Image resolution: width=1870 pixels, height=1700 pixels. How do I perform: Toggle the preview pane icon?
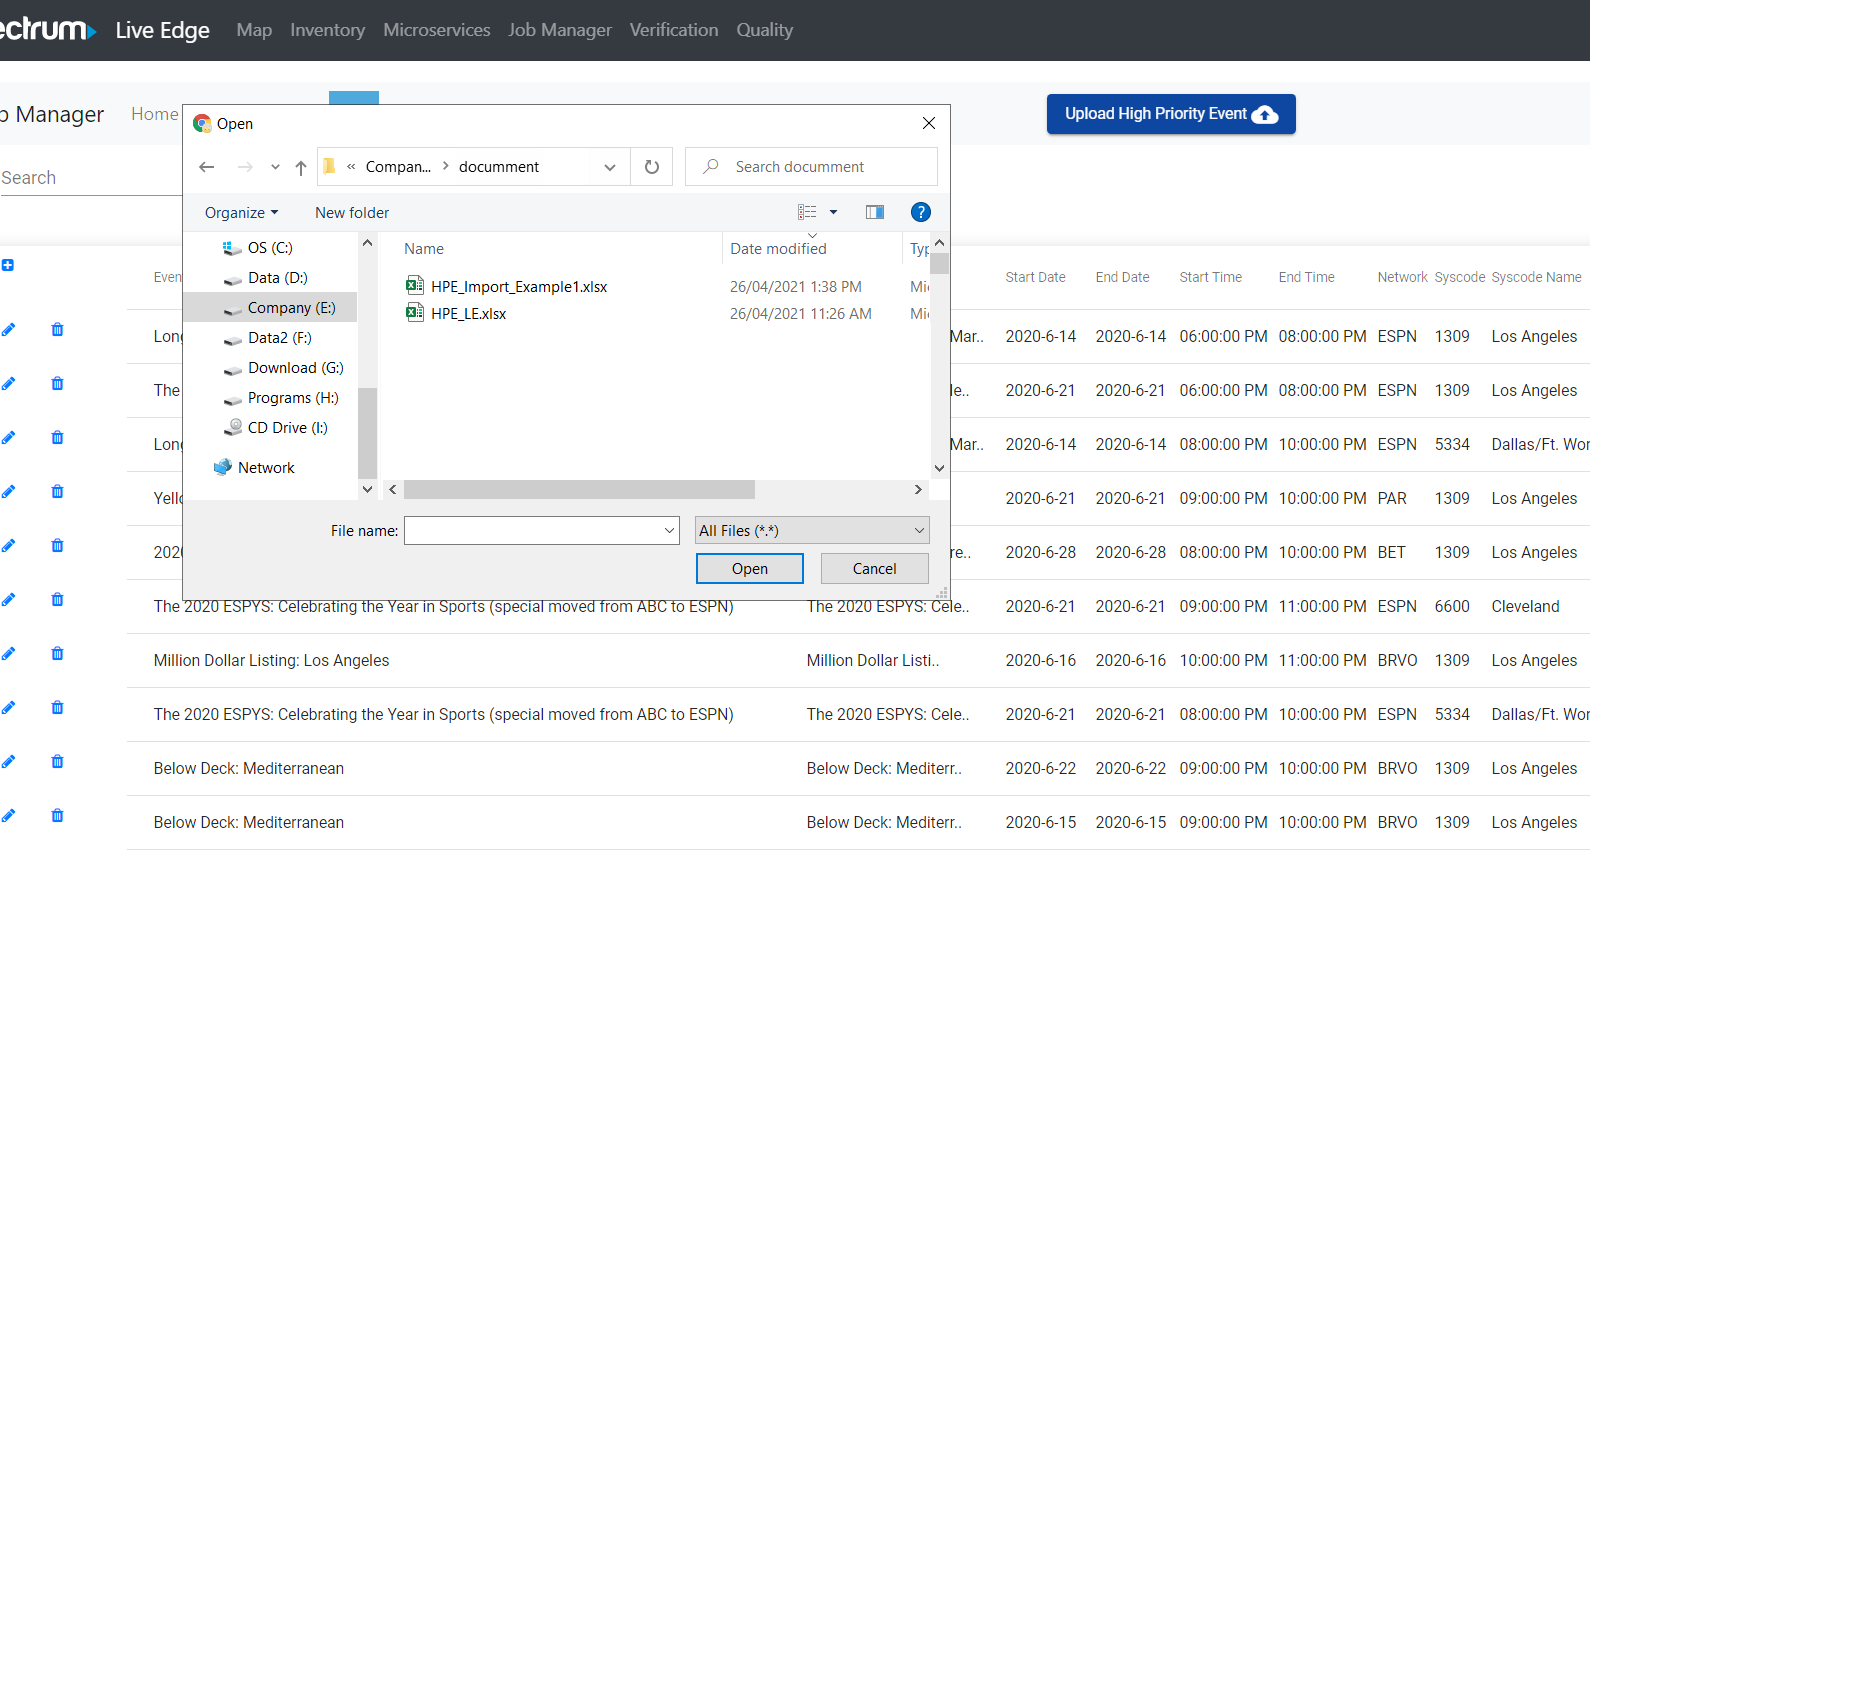tap(875, 212)
